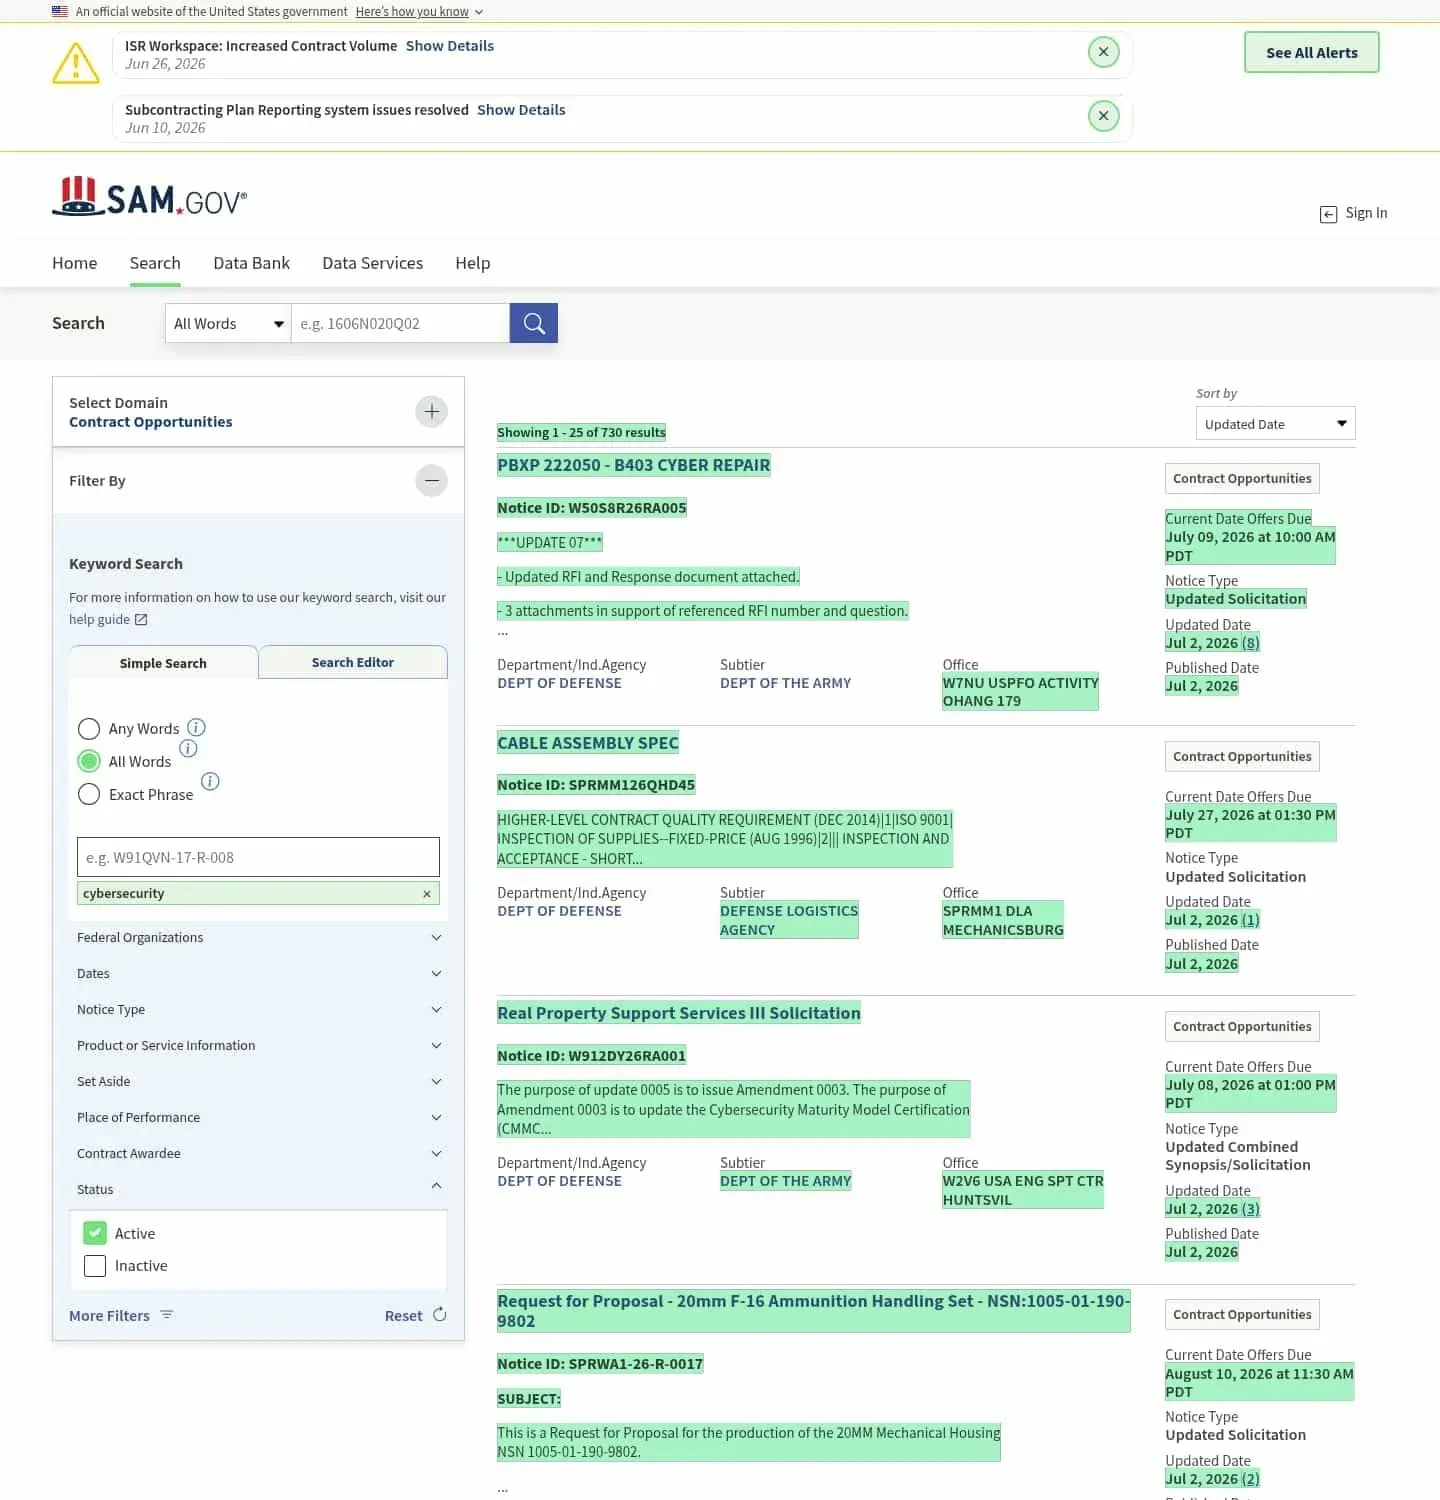Click the help guide external link icon

[141, 620]
